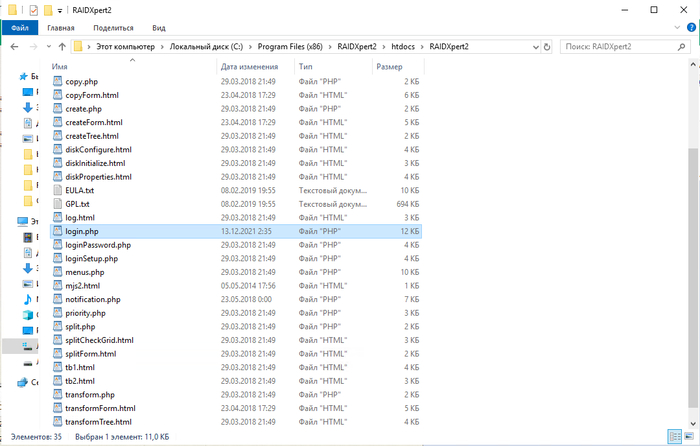Open 3D Objects cube icon in sidebar

(28, 315)
